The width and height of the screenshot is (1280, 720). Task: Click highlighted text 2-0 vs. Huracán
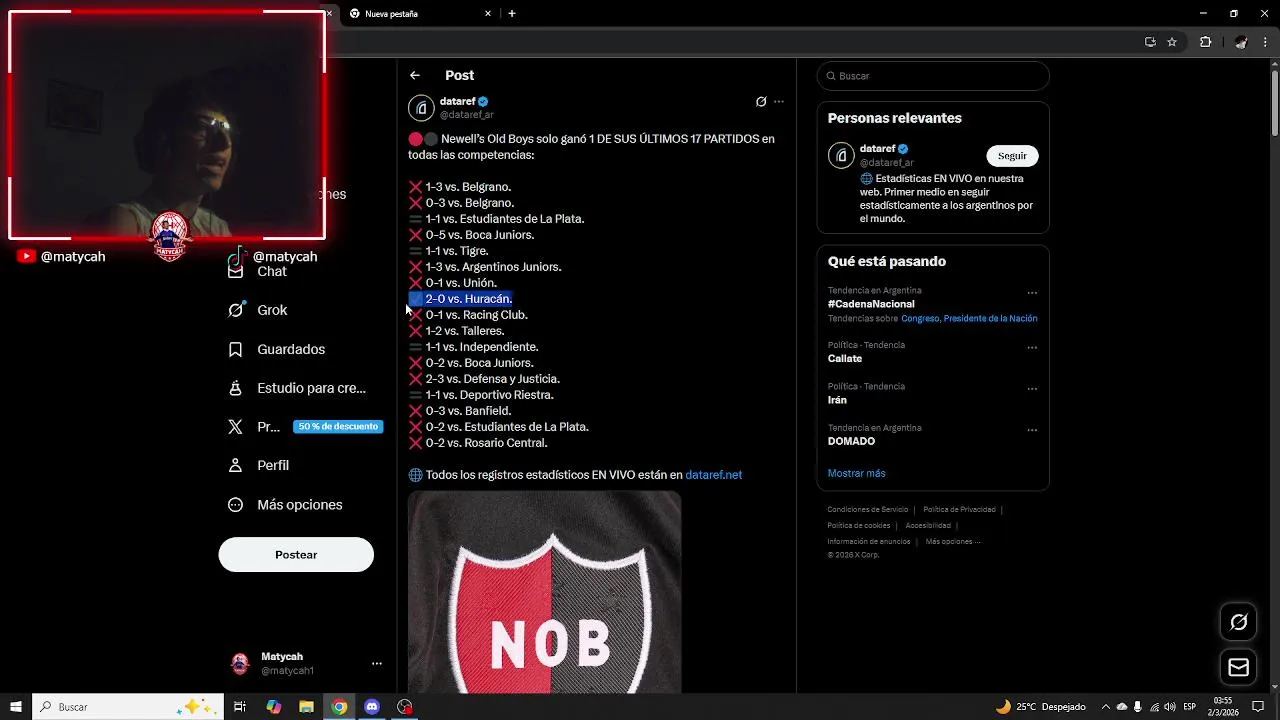pyautogui.click(x=468, y=299)
